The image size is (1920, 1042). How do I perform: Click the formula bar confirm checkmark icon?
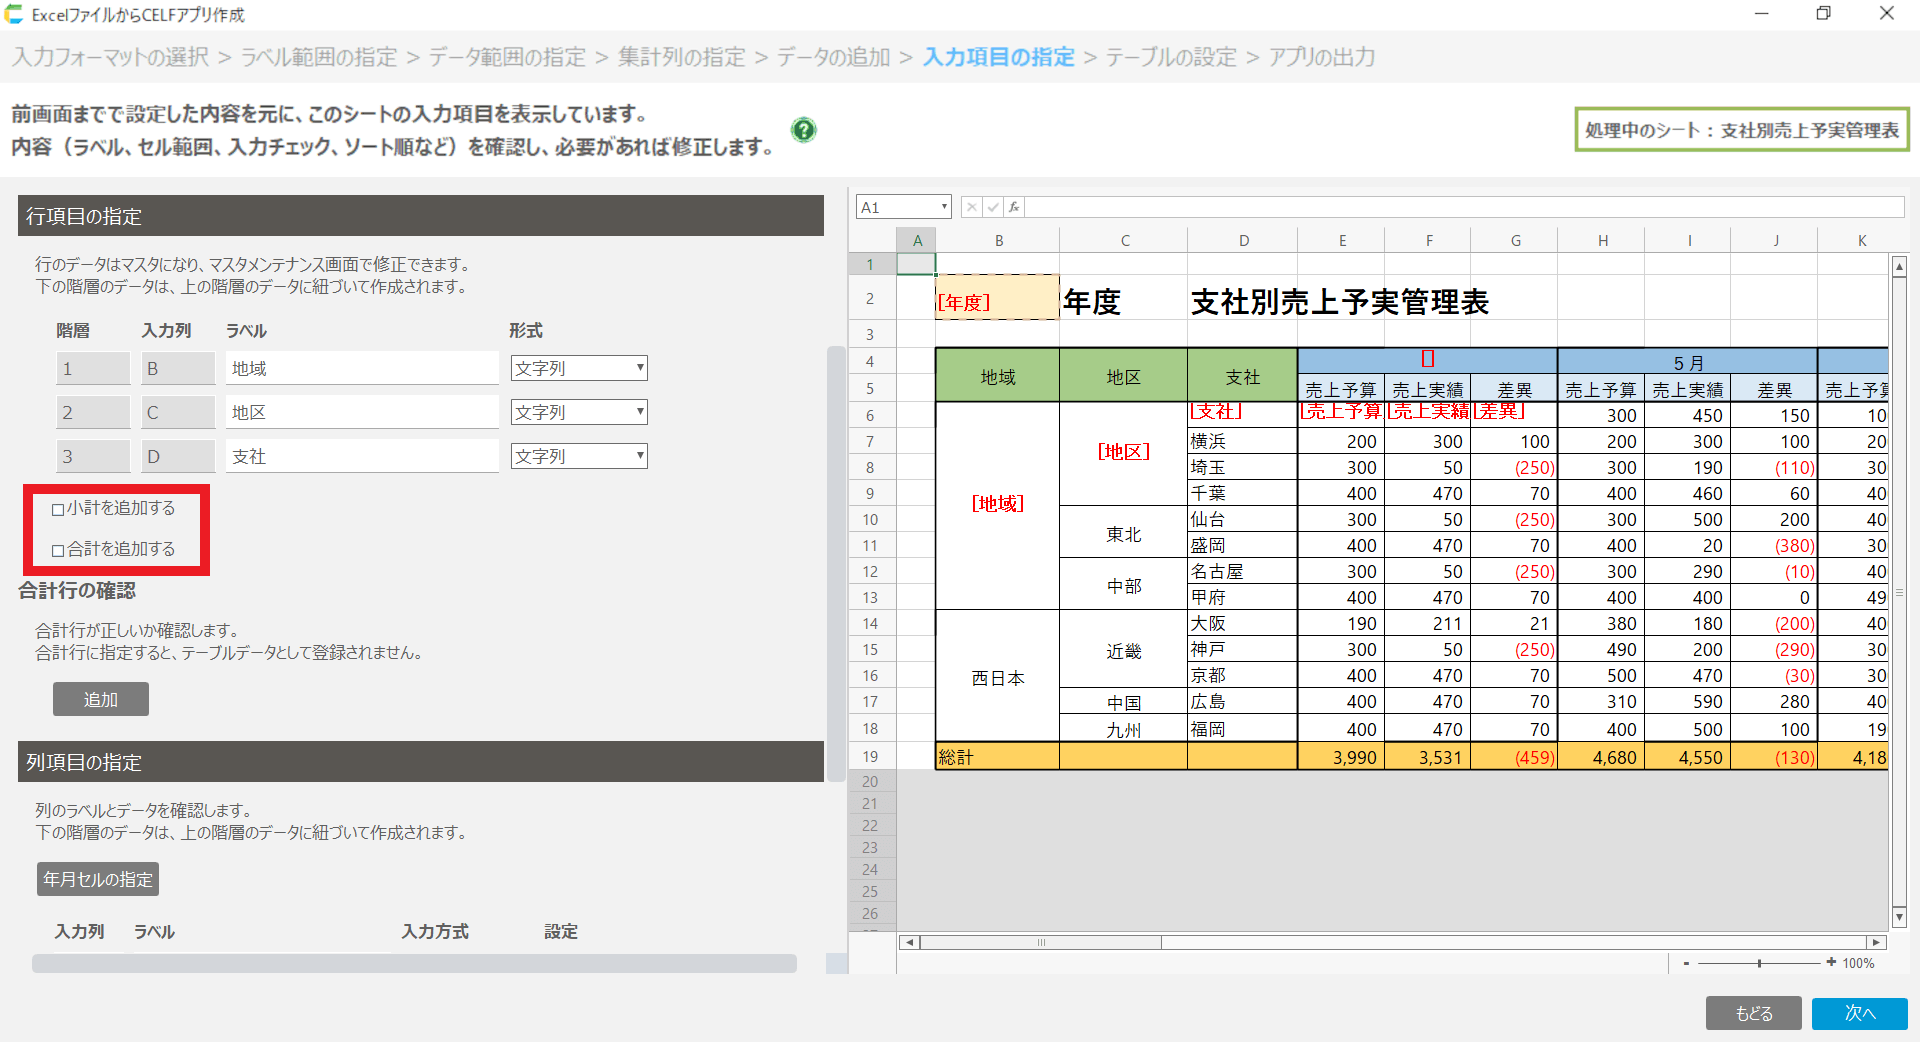[992, 207]
